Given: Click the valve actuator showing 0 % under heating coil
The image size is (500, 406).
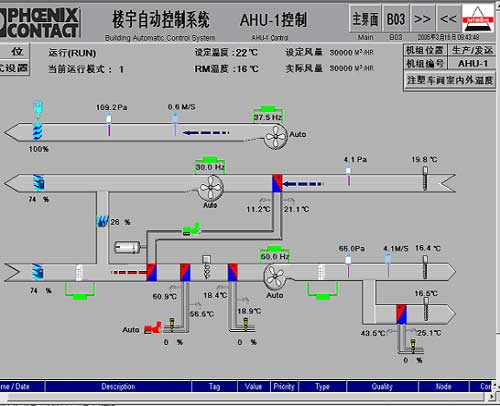Looking at the screenshot, I should point(172,323).
